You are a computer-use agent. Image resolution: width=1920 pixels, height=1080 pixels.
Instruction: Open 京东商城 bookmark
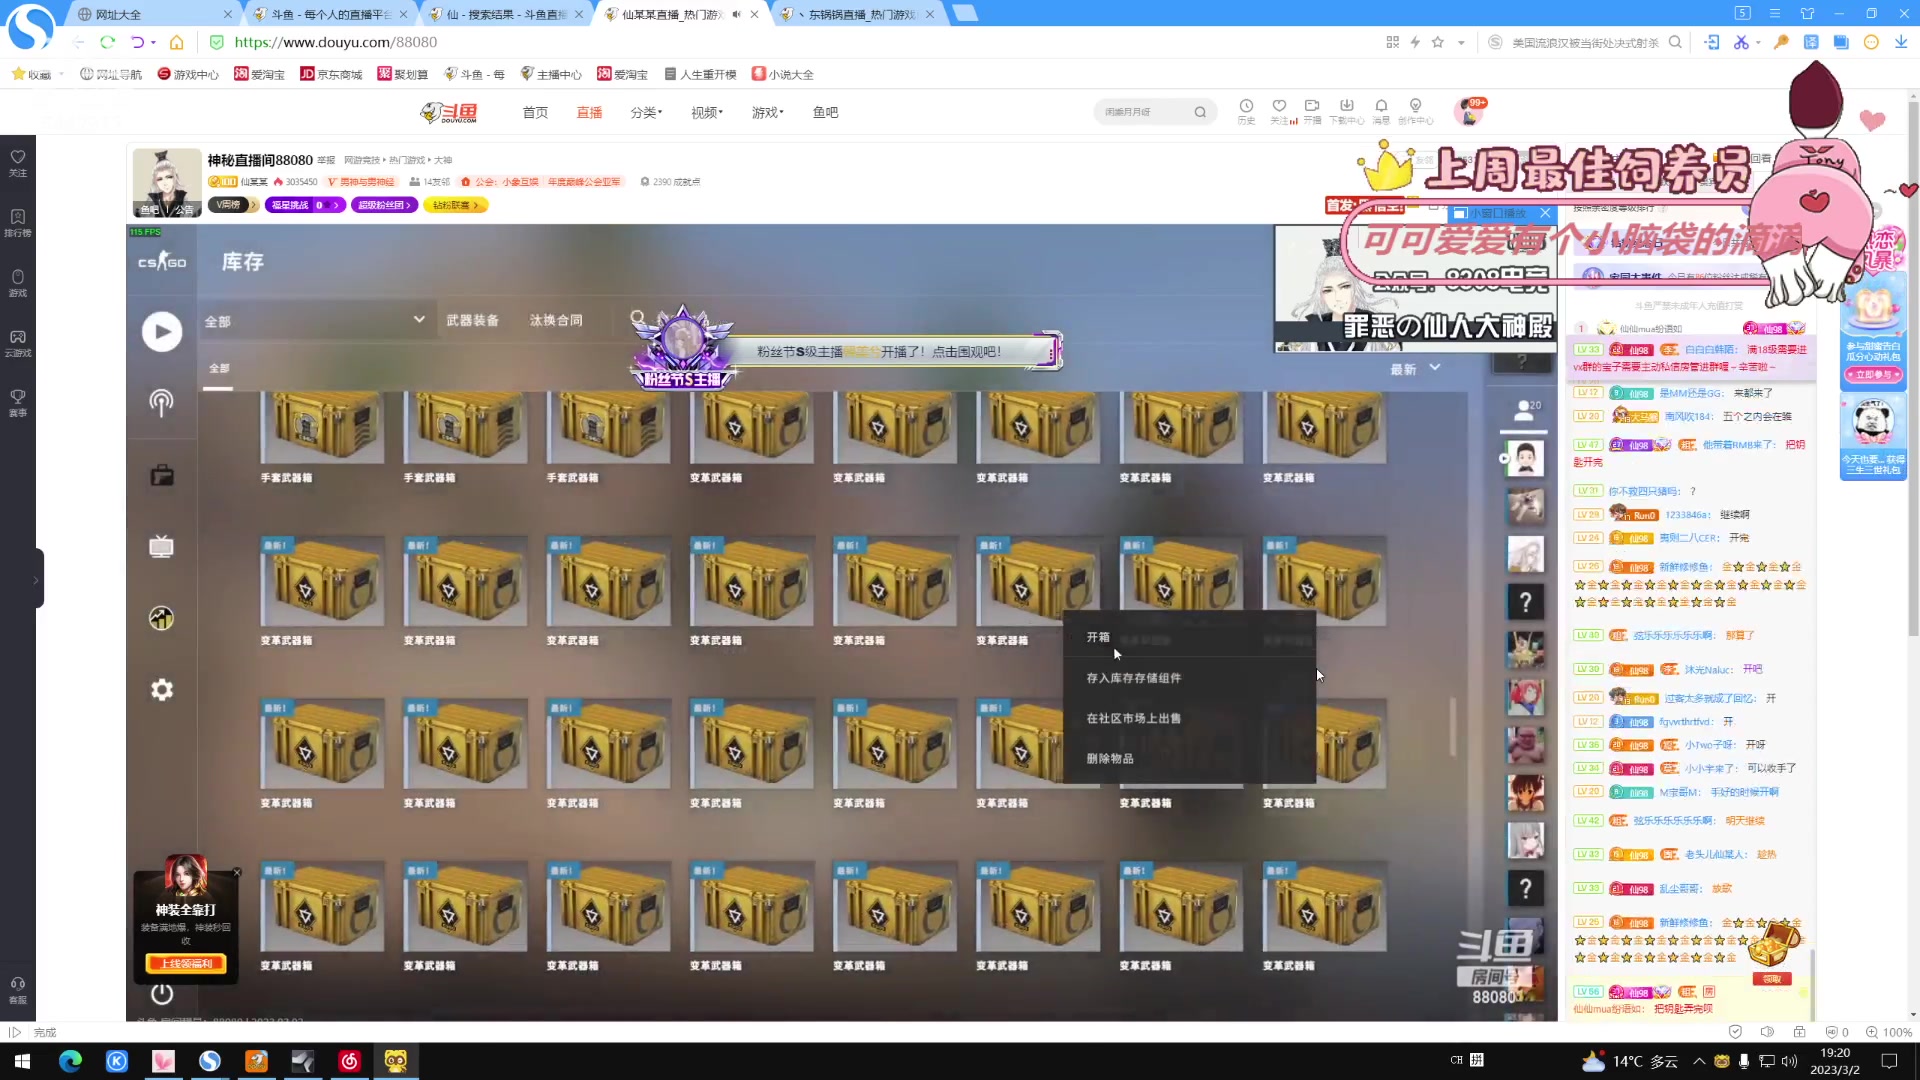pos(331,74)
